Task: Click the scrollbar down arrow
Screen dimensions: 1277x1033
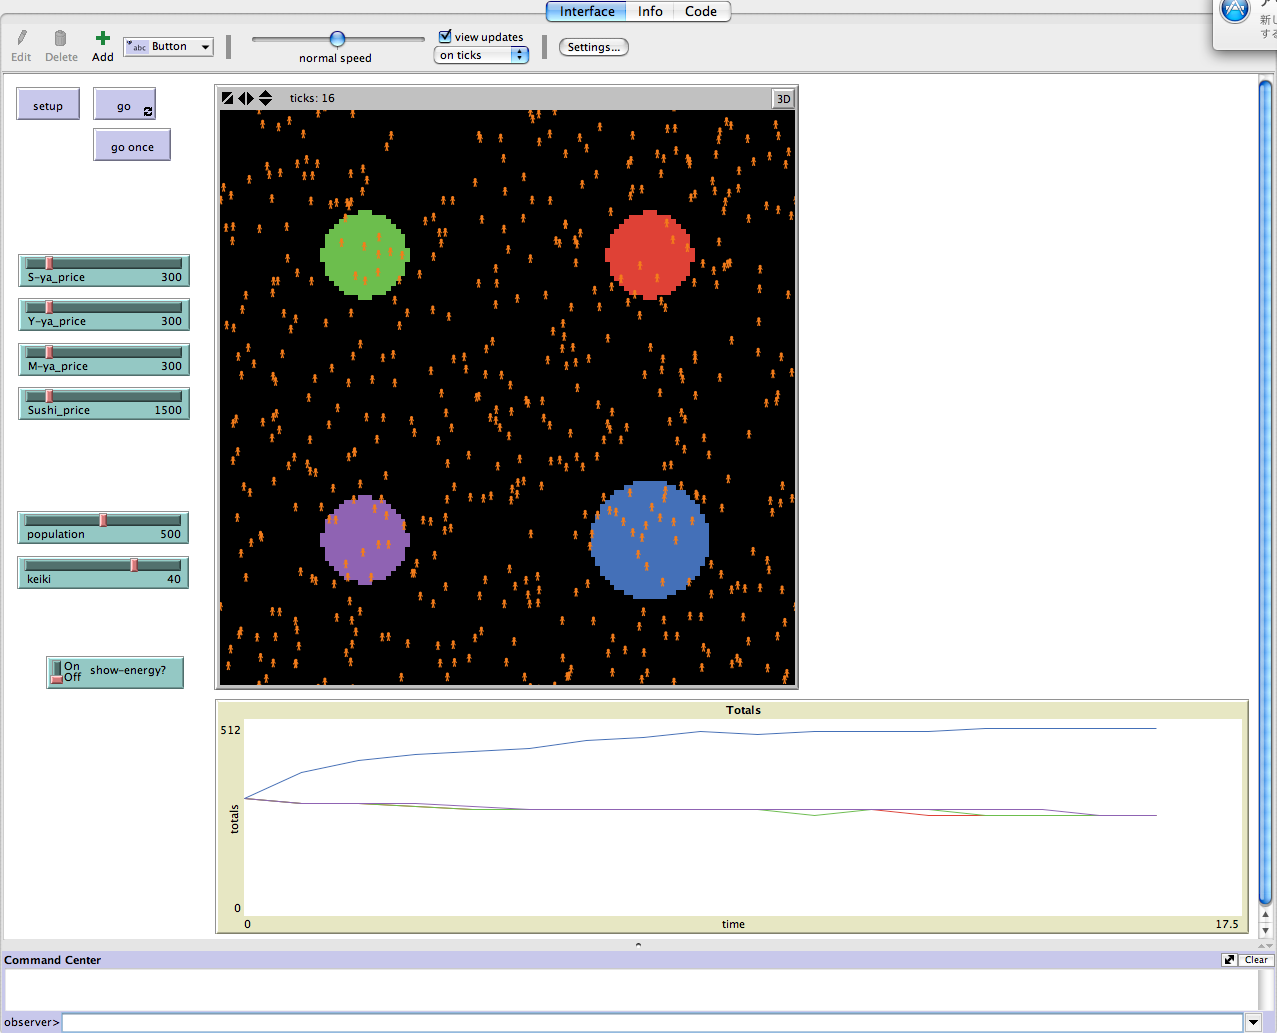Action: pos(1265,930)
